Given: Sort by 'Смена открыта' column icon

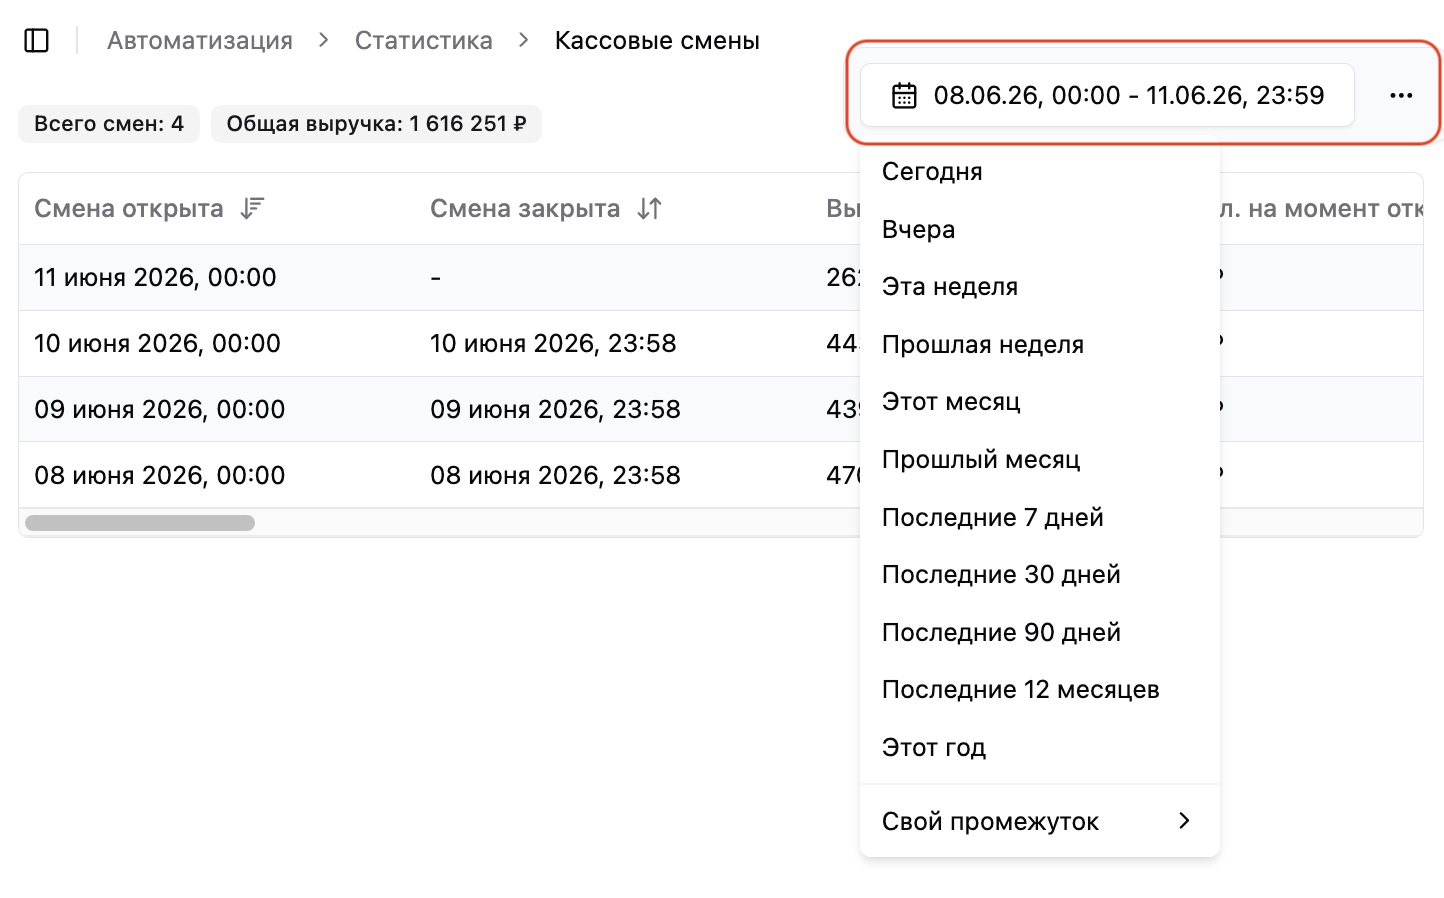Looking at the screenshot, I should click(252, 208).
